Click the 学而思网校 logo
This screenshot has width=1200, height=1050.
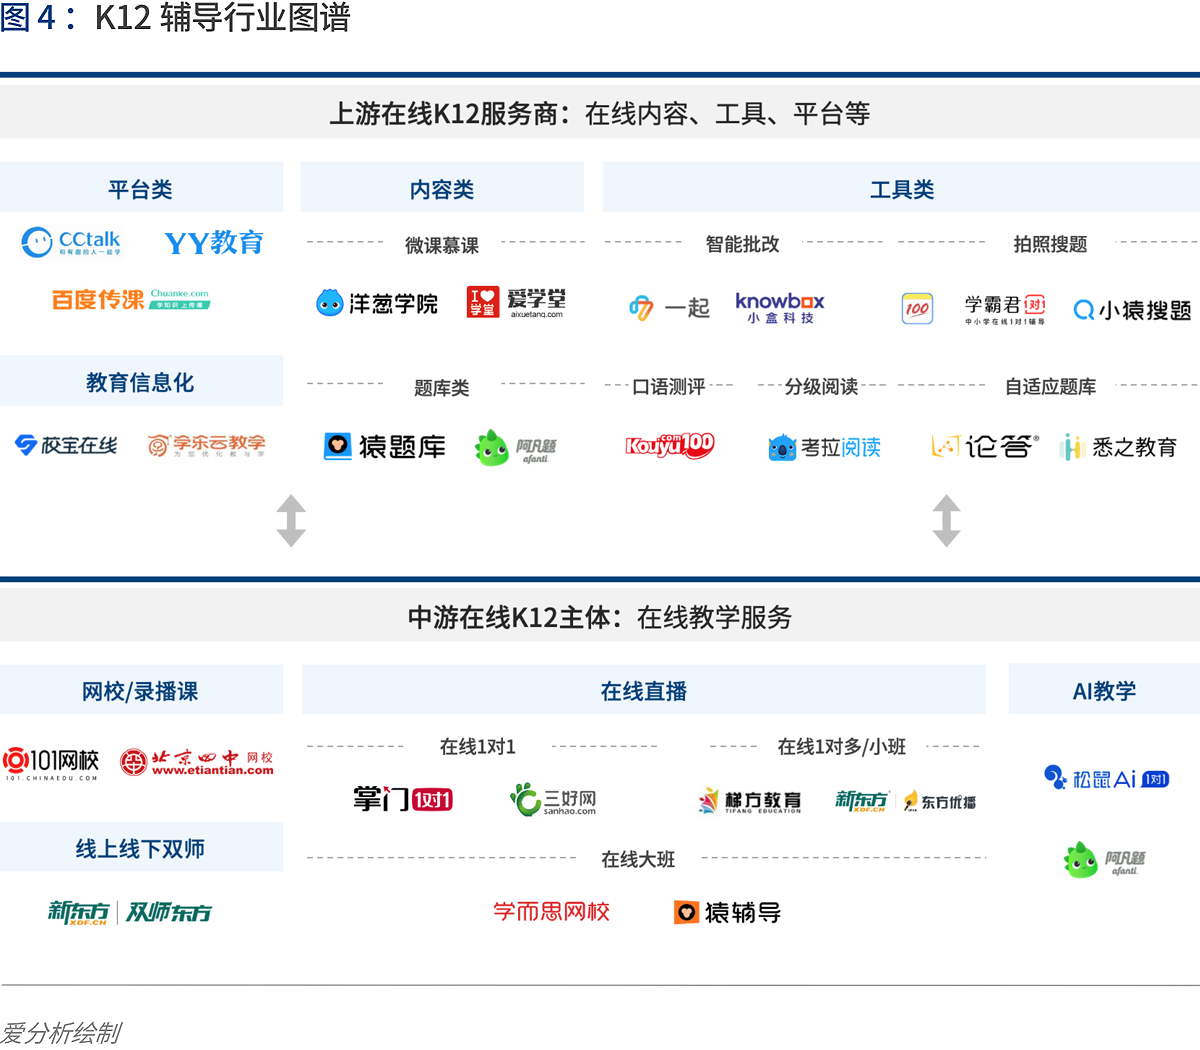pos(551,911)
